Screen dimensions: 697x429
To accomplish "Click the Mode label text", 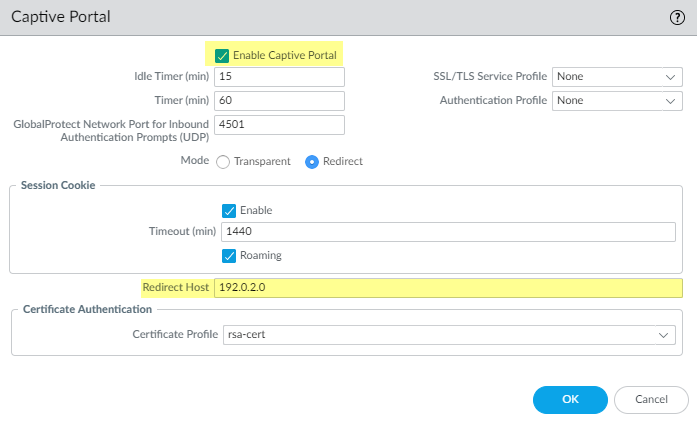I will tap(194, 161).
